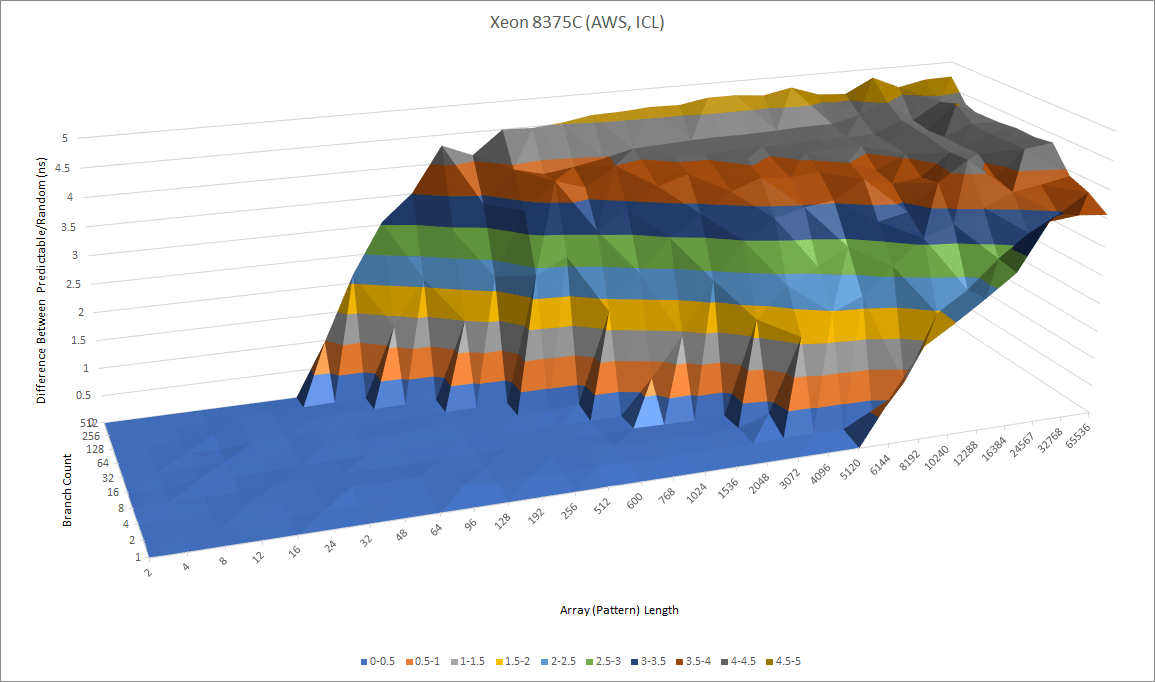Click the yellow 1.5-2 legend swatch

click(x=499, y=661)
